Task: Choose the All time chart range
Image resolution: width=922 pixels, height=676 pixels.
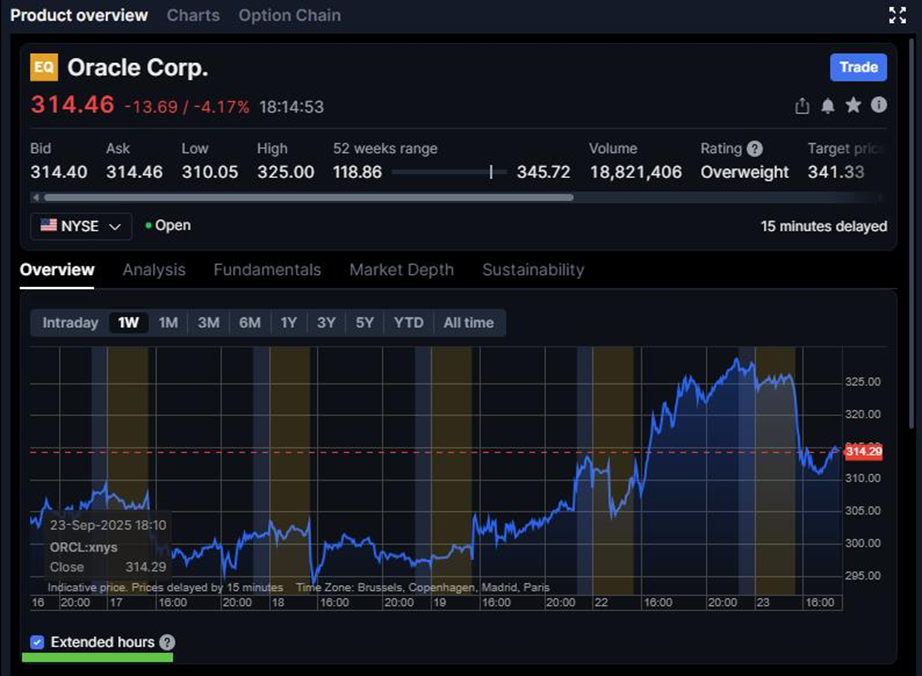Action: [x=468, y=323]
